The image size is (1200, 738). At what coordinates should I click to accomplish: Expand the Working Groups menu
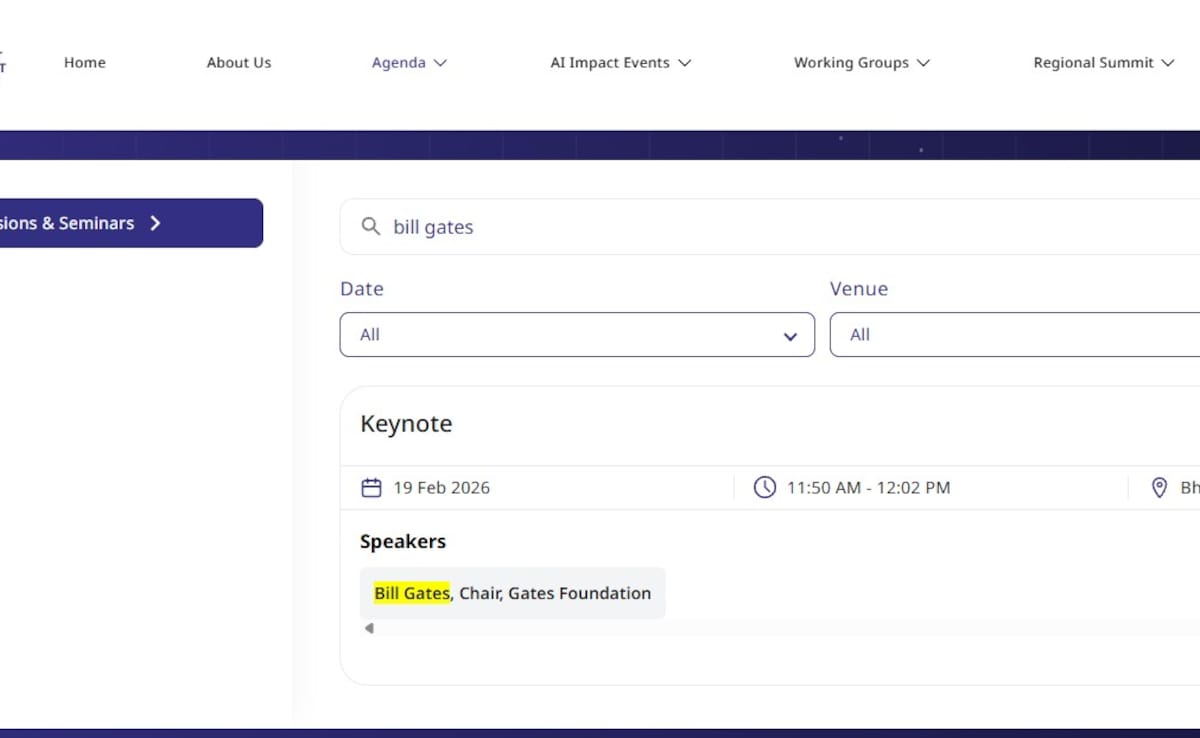[861, 63]
